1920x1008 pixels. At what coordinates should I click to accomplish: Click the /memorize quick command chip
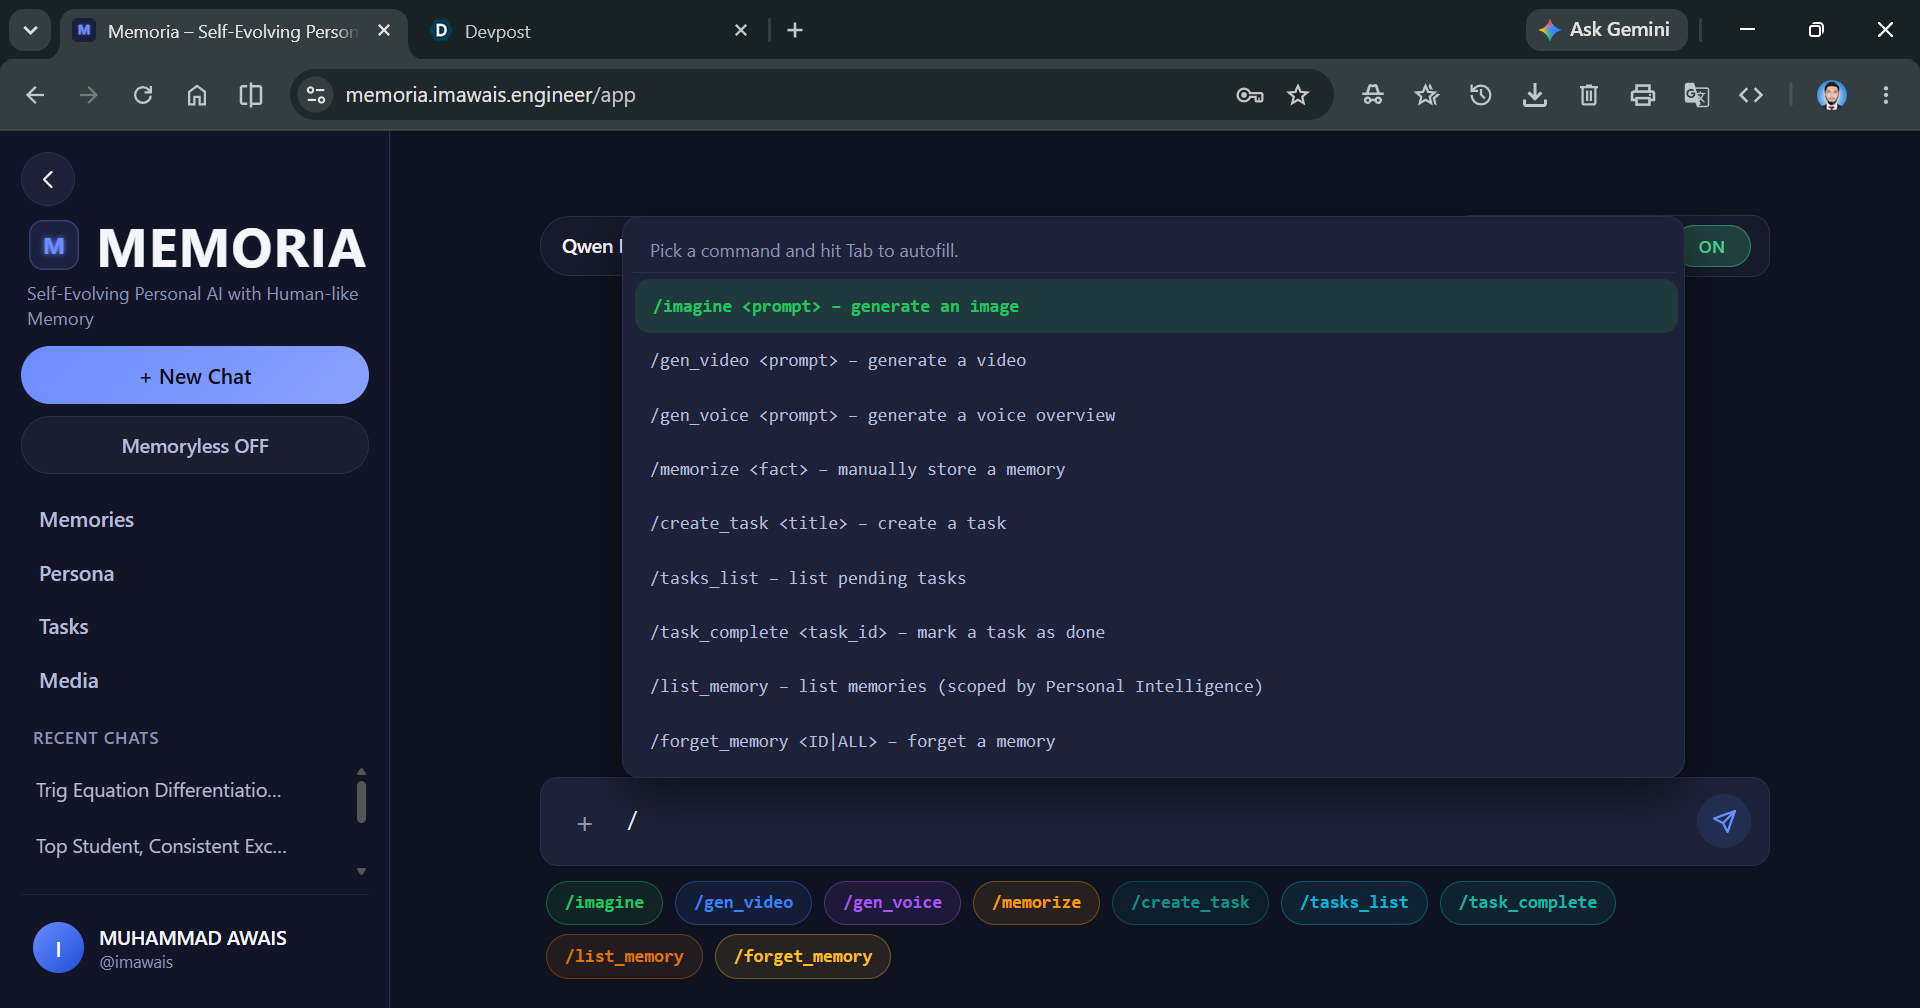[1036, 903]
